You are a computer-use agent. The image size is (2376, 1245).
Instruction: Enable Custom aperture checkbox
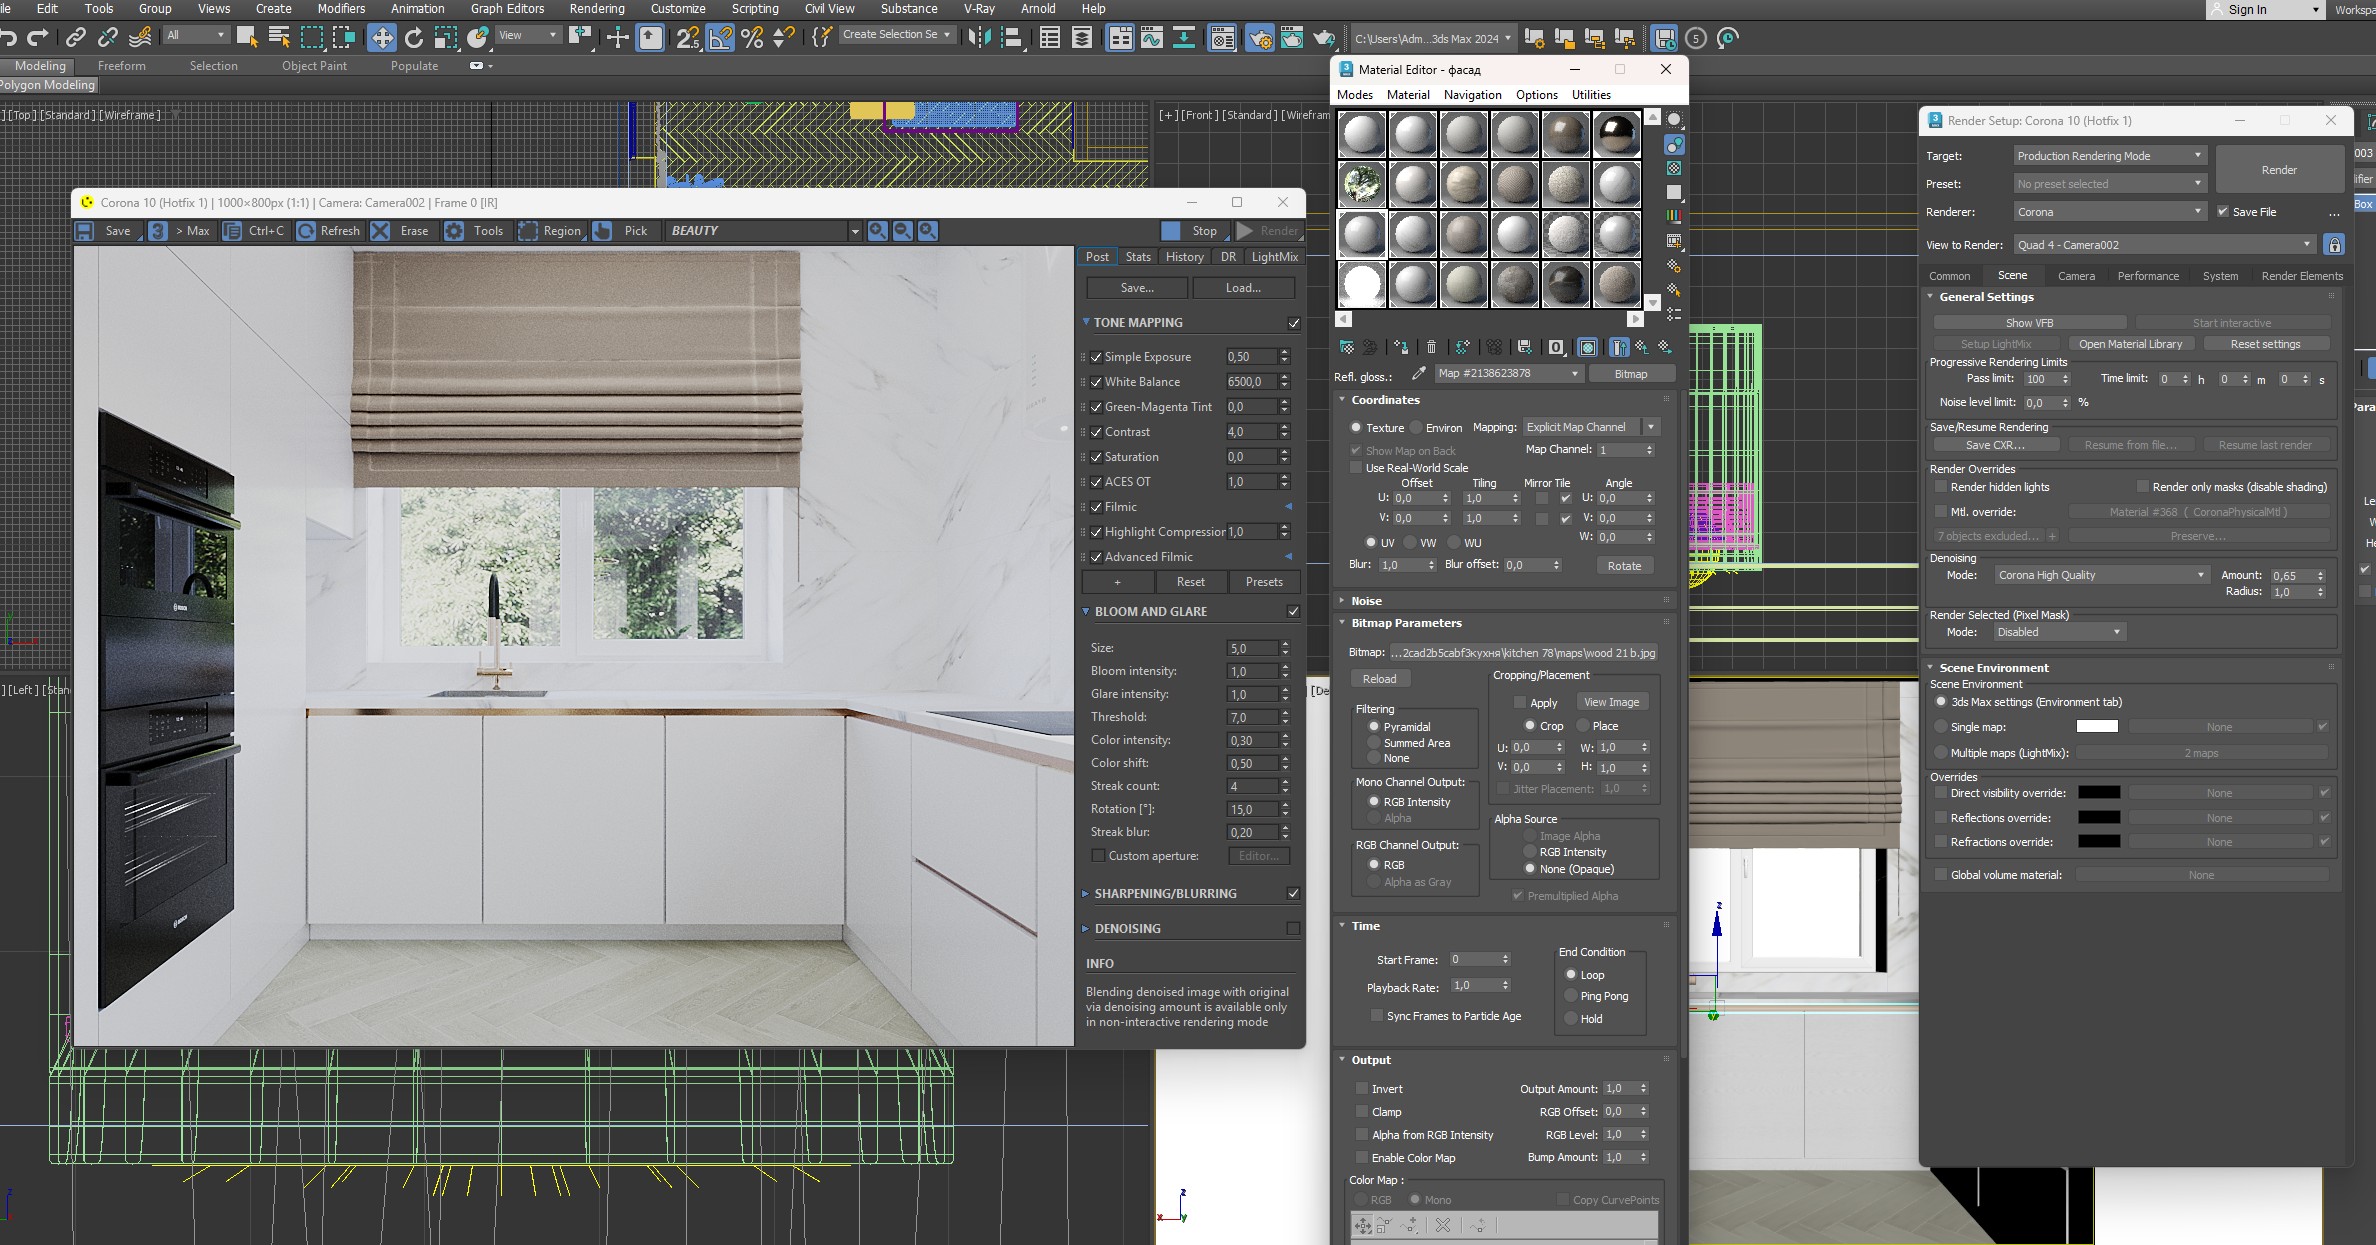tap(1098, 856)
